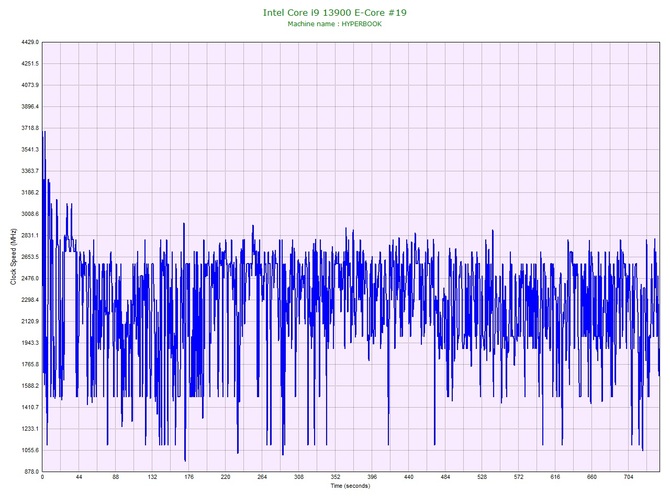
Task: Click the 2298.4 y-axis value
Action: pos(30,300)
